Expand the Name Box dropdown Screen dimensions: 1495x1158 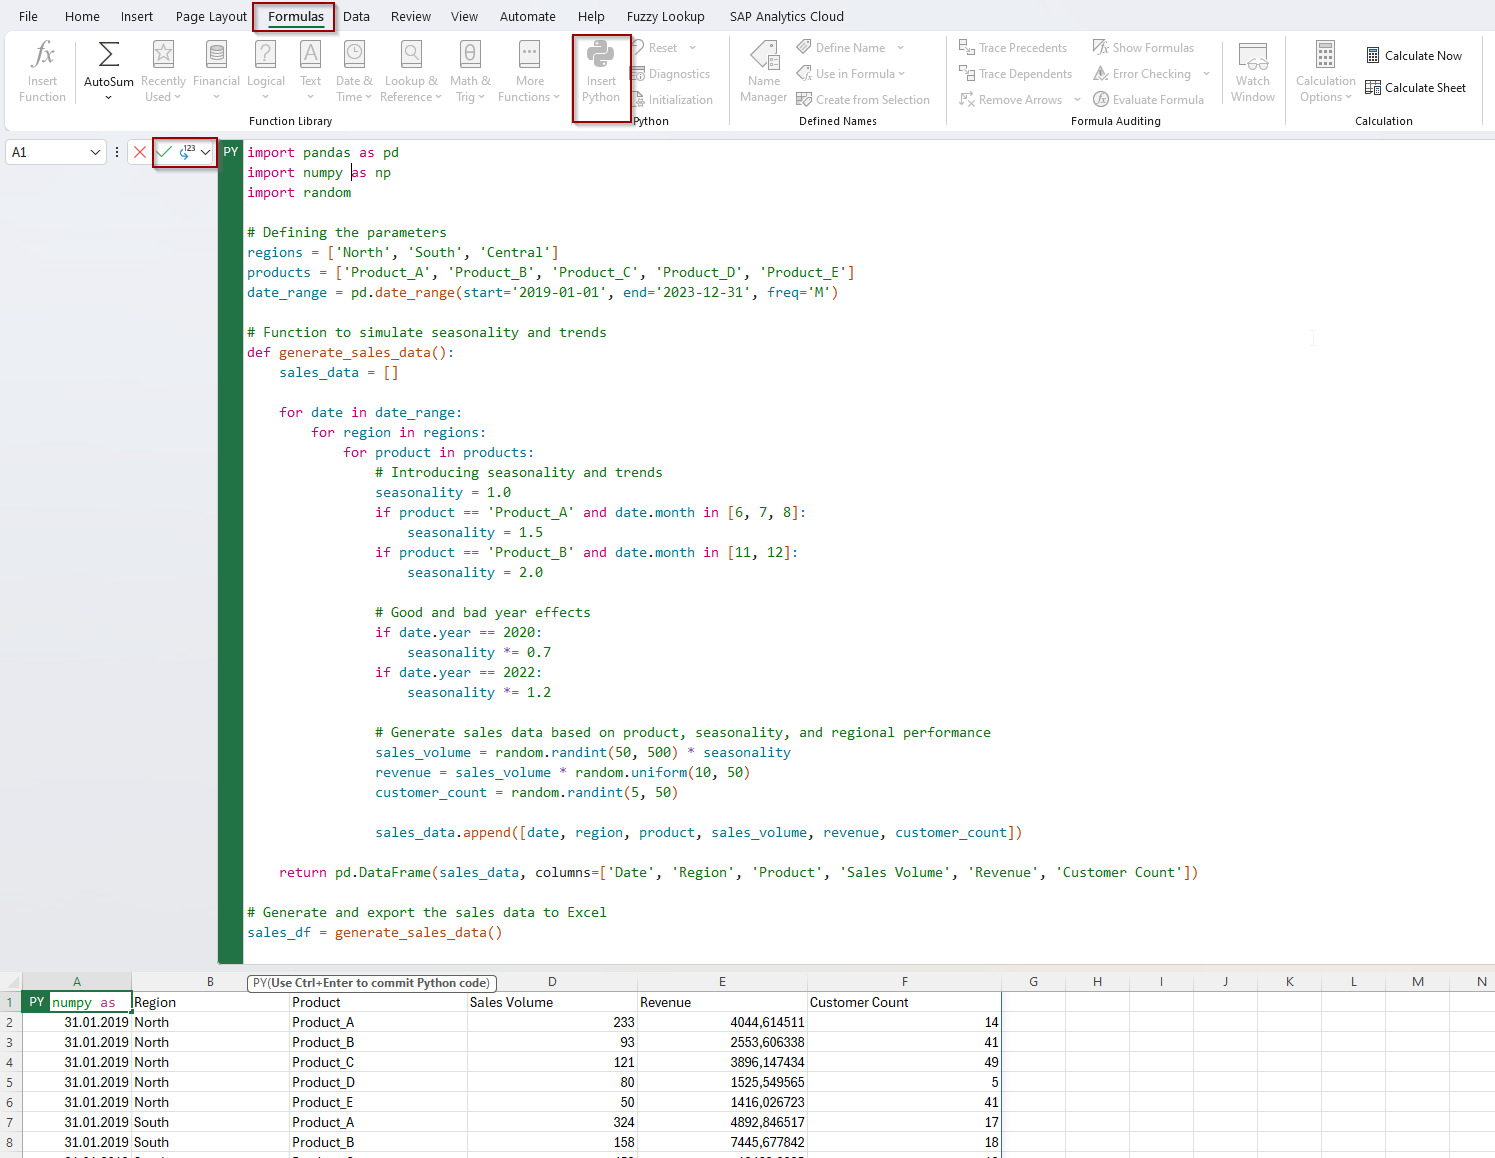96,152
